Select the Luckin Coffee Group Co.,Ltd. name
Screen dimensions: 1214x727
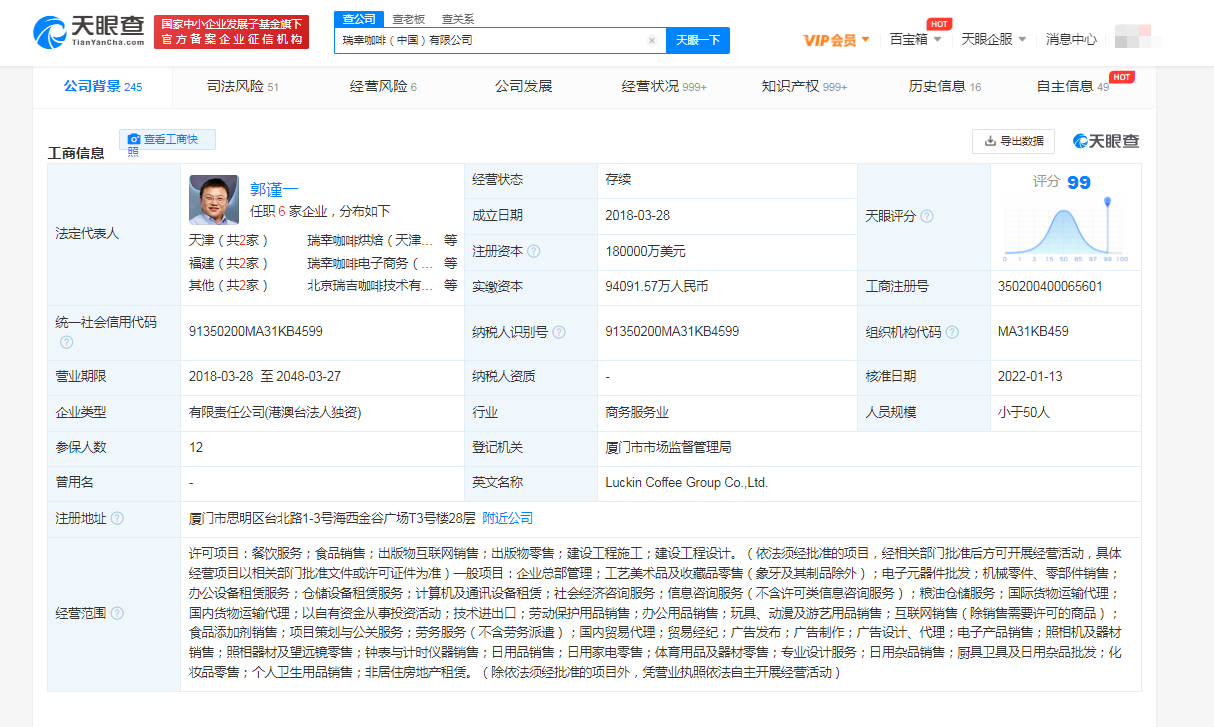coord(687,482)
